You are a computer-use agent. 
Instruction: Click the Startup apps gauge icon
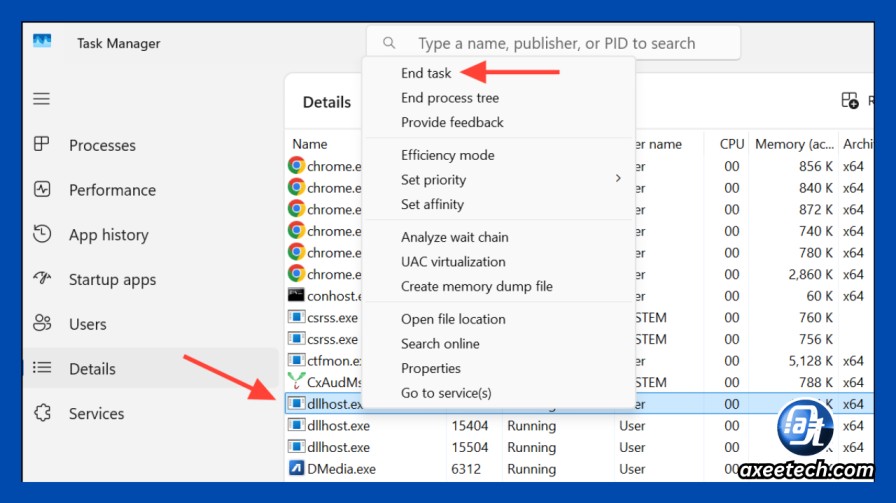coord(42,278)
